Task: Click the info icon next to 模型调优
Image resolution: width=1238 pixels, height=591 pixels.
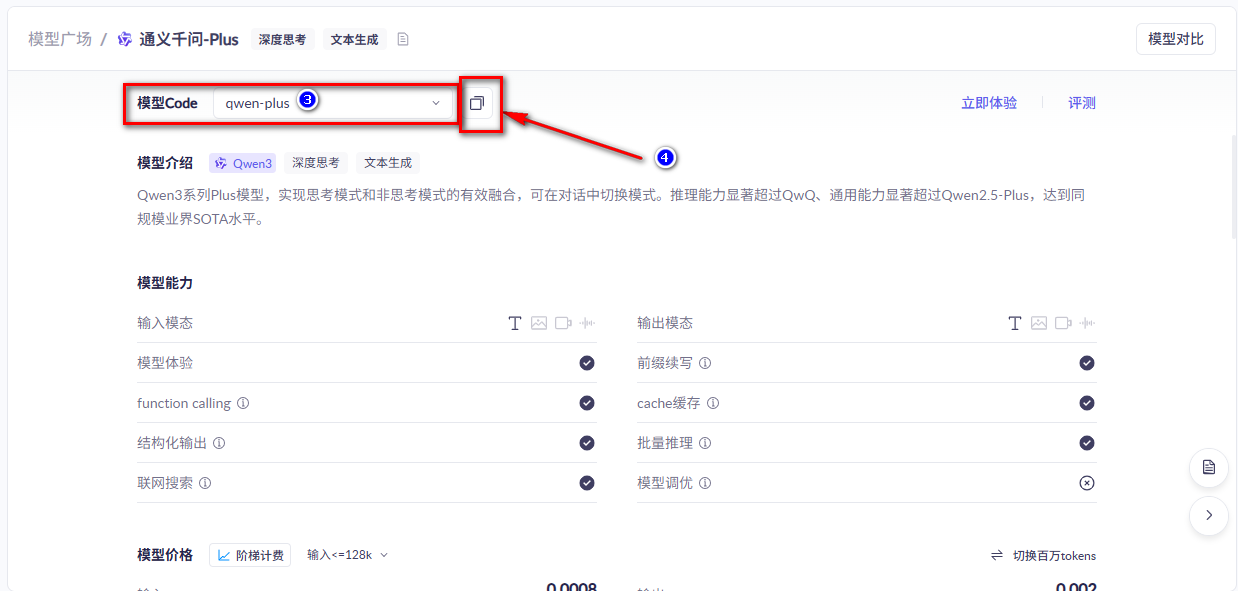Action: tap(705, 483)
